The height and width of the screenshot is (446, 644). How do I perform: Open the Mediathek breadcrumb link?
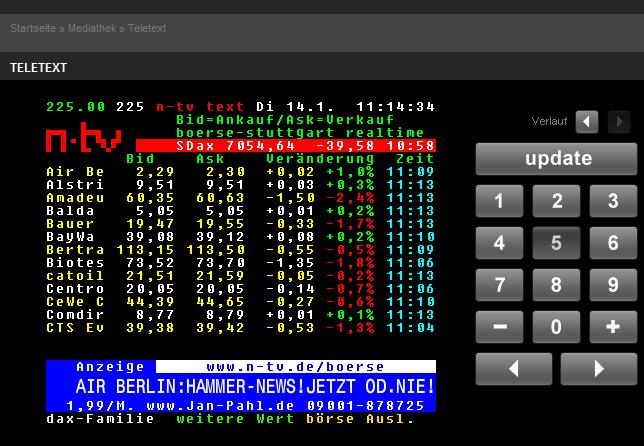pyautogui.click(x=92, y=28)
